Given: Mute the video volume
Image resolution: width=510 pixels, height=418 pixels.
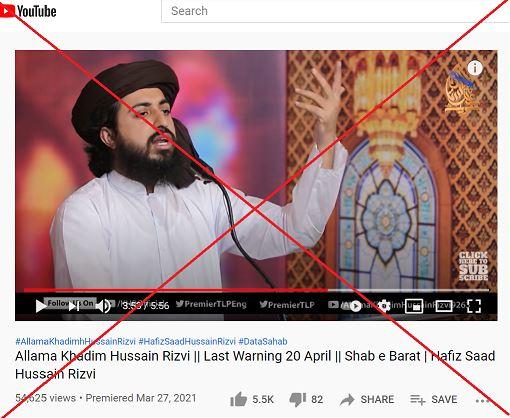Looking at the screenshot, I should (103, 306).
